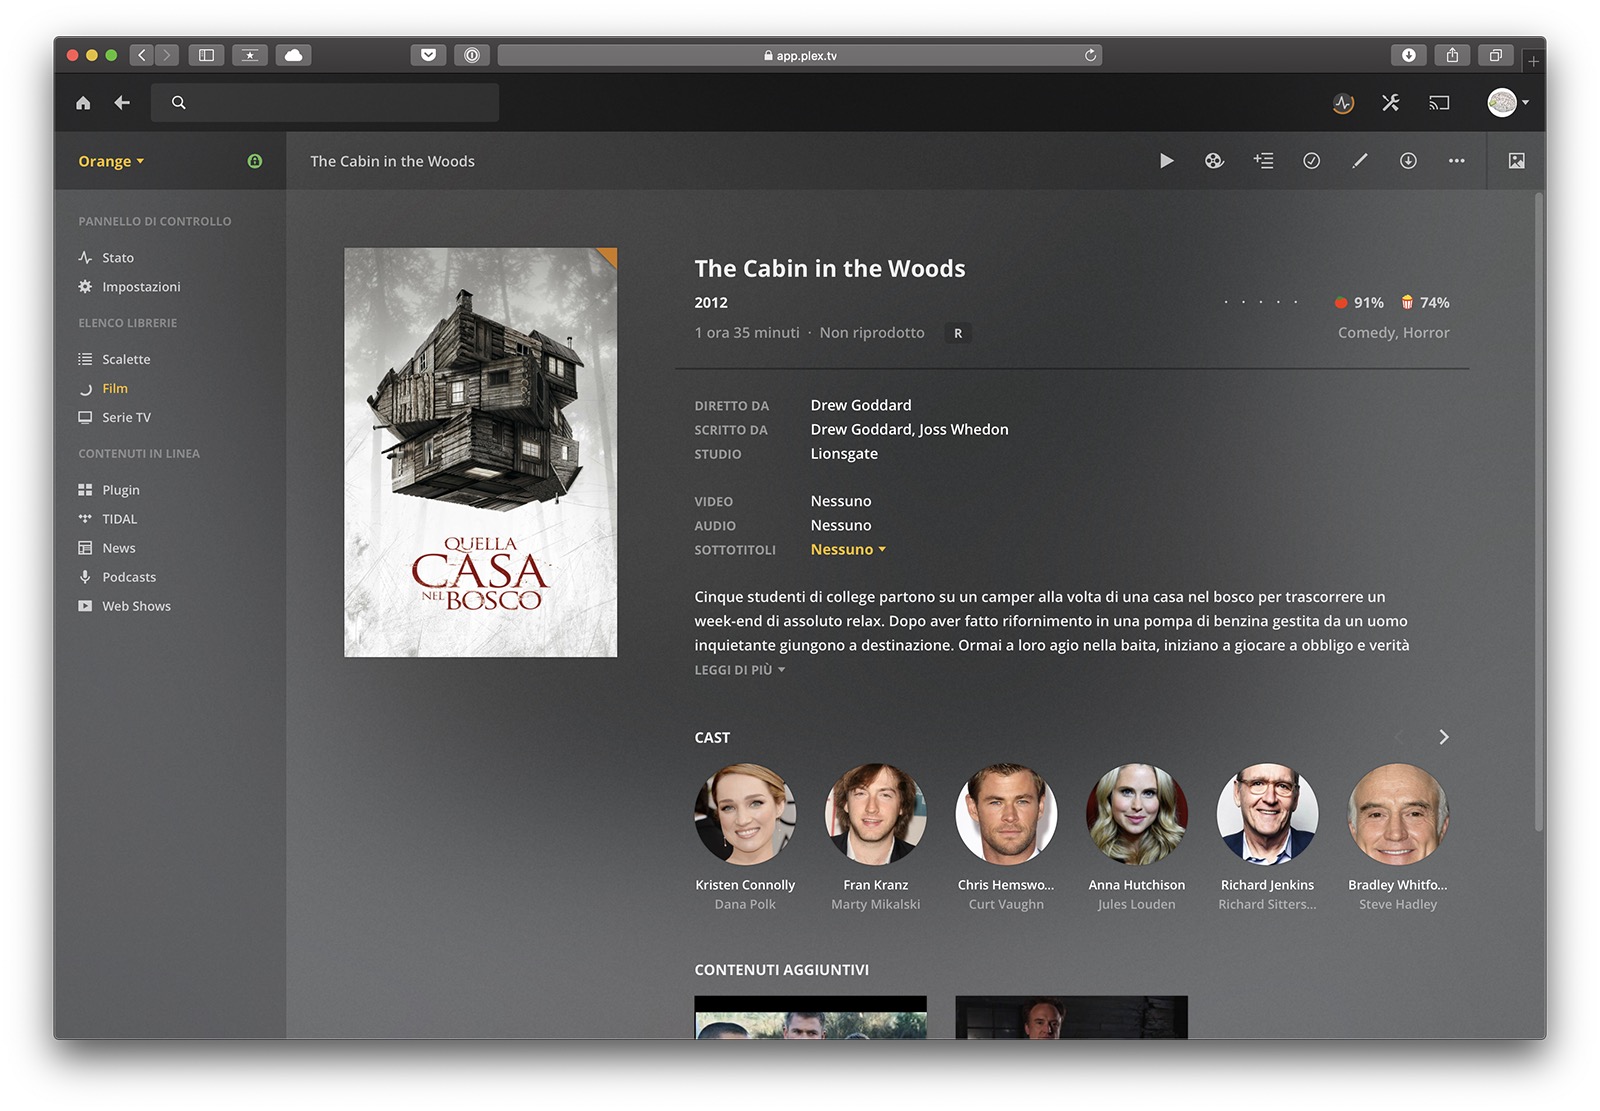Play The Cabin in the Woods

tap(1166, 161)
